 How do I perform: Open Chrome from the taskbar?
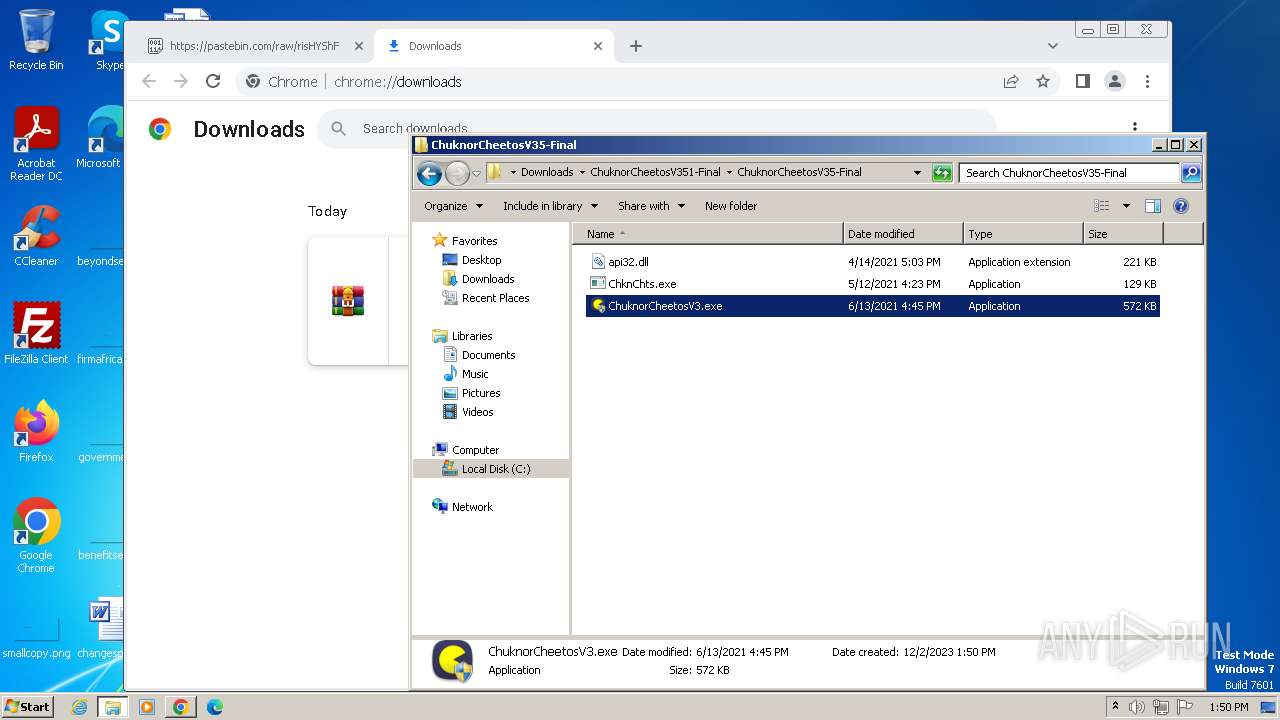180,707
